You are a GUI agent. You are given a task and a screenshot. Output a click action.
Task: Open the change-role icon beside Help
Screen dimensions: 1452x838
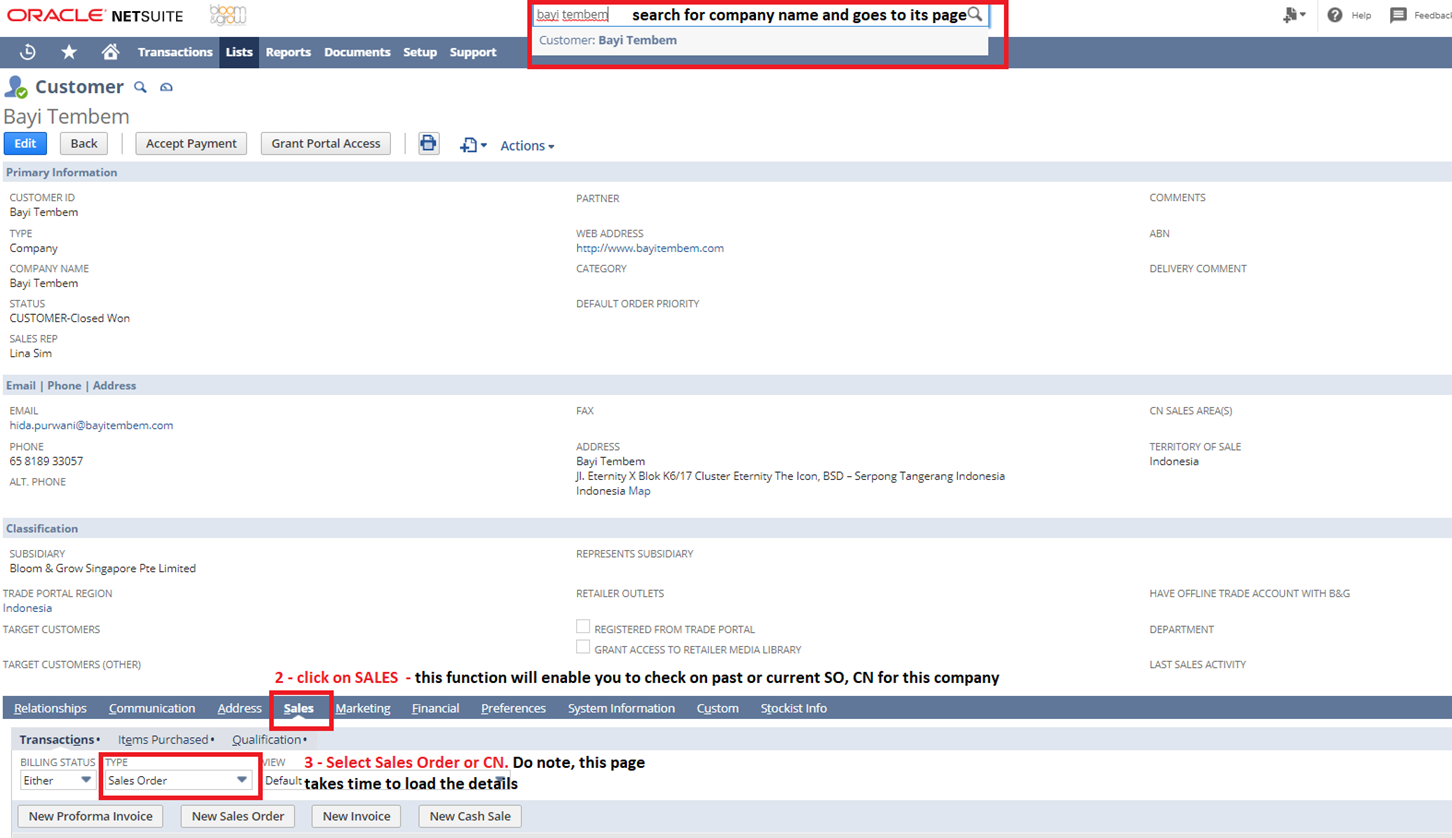(1294, 15)
